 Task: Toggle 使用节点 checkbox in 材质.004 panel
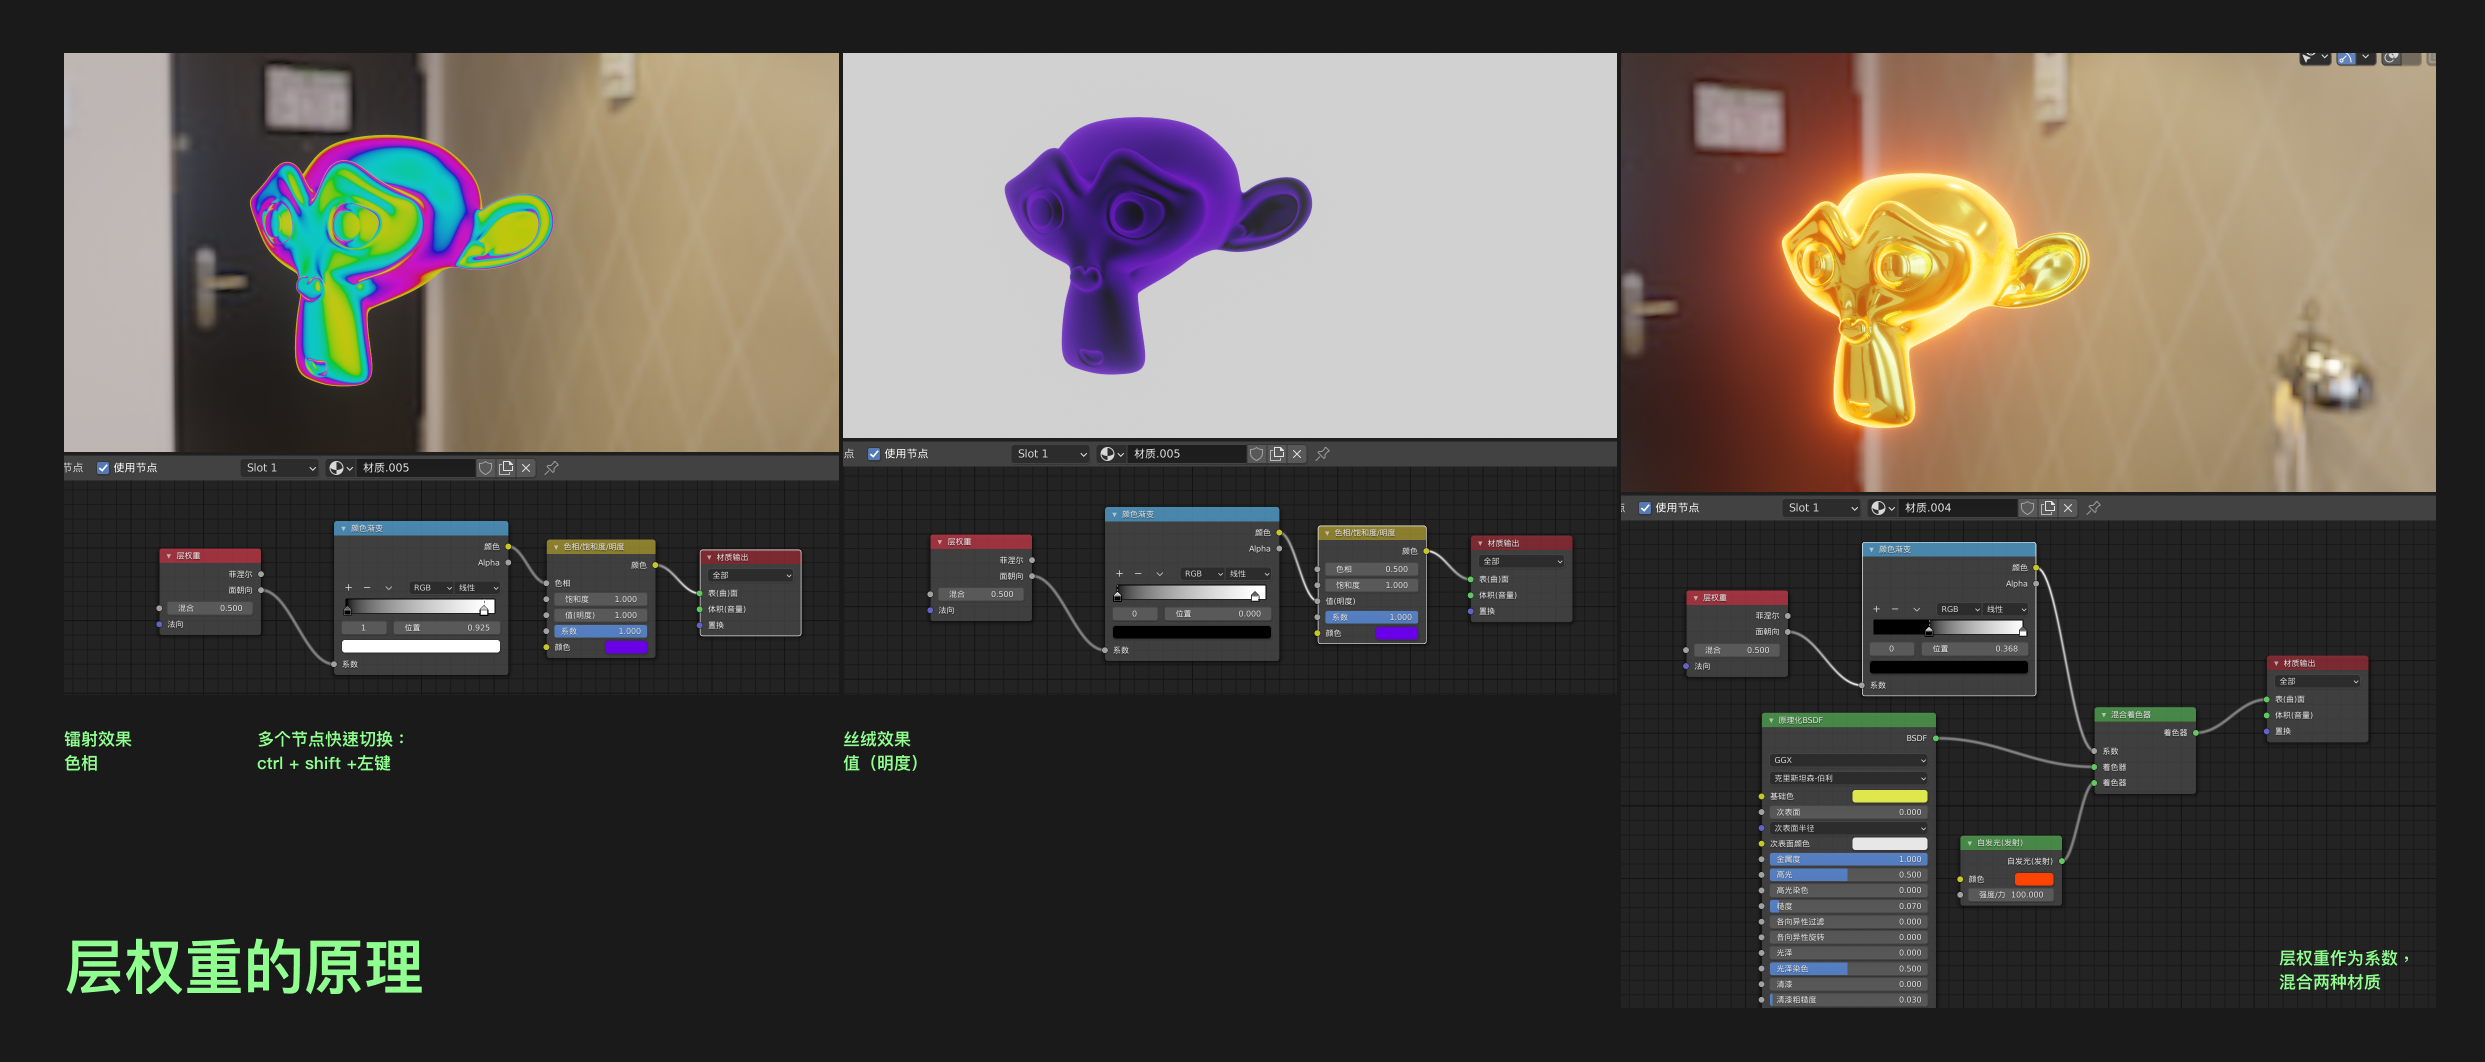coord(1645,508)
